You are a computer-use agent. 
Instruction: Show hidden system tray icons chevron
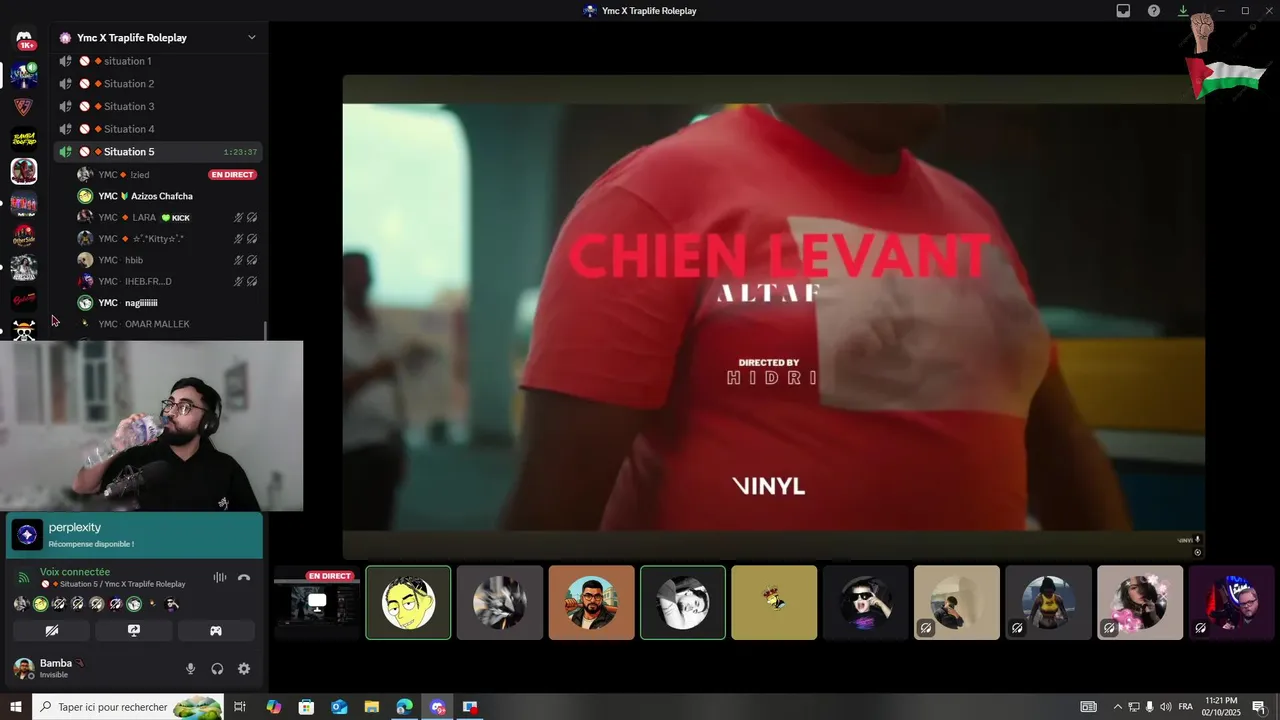pos(1118,707)
